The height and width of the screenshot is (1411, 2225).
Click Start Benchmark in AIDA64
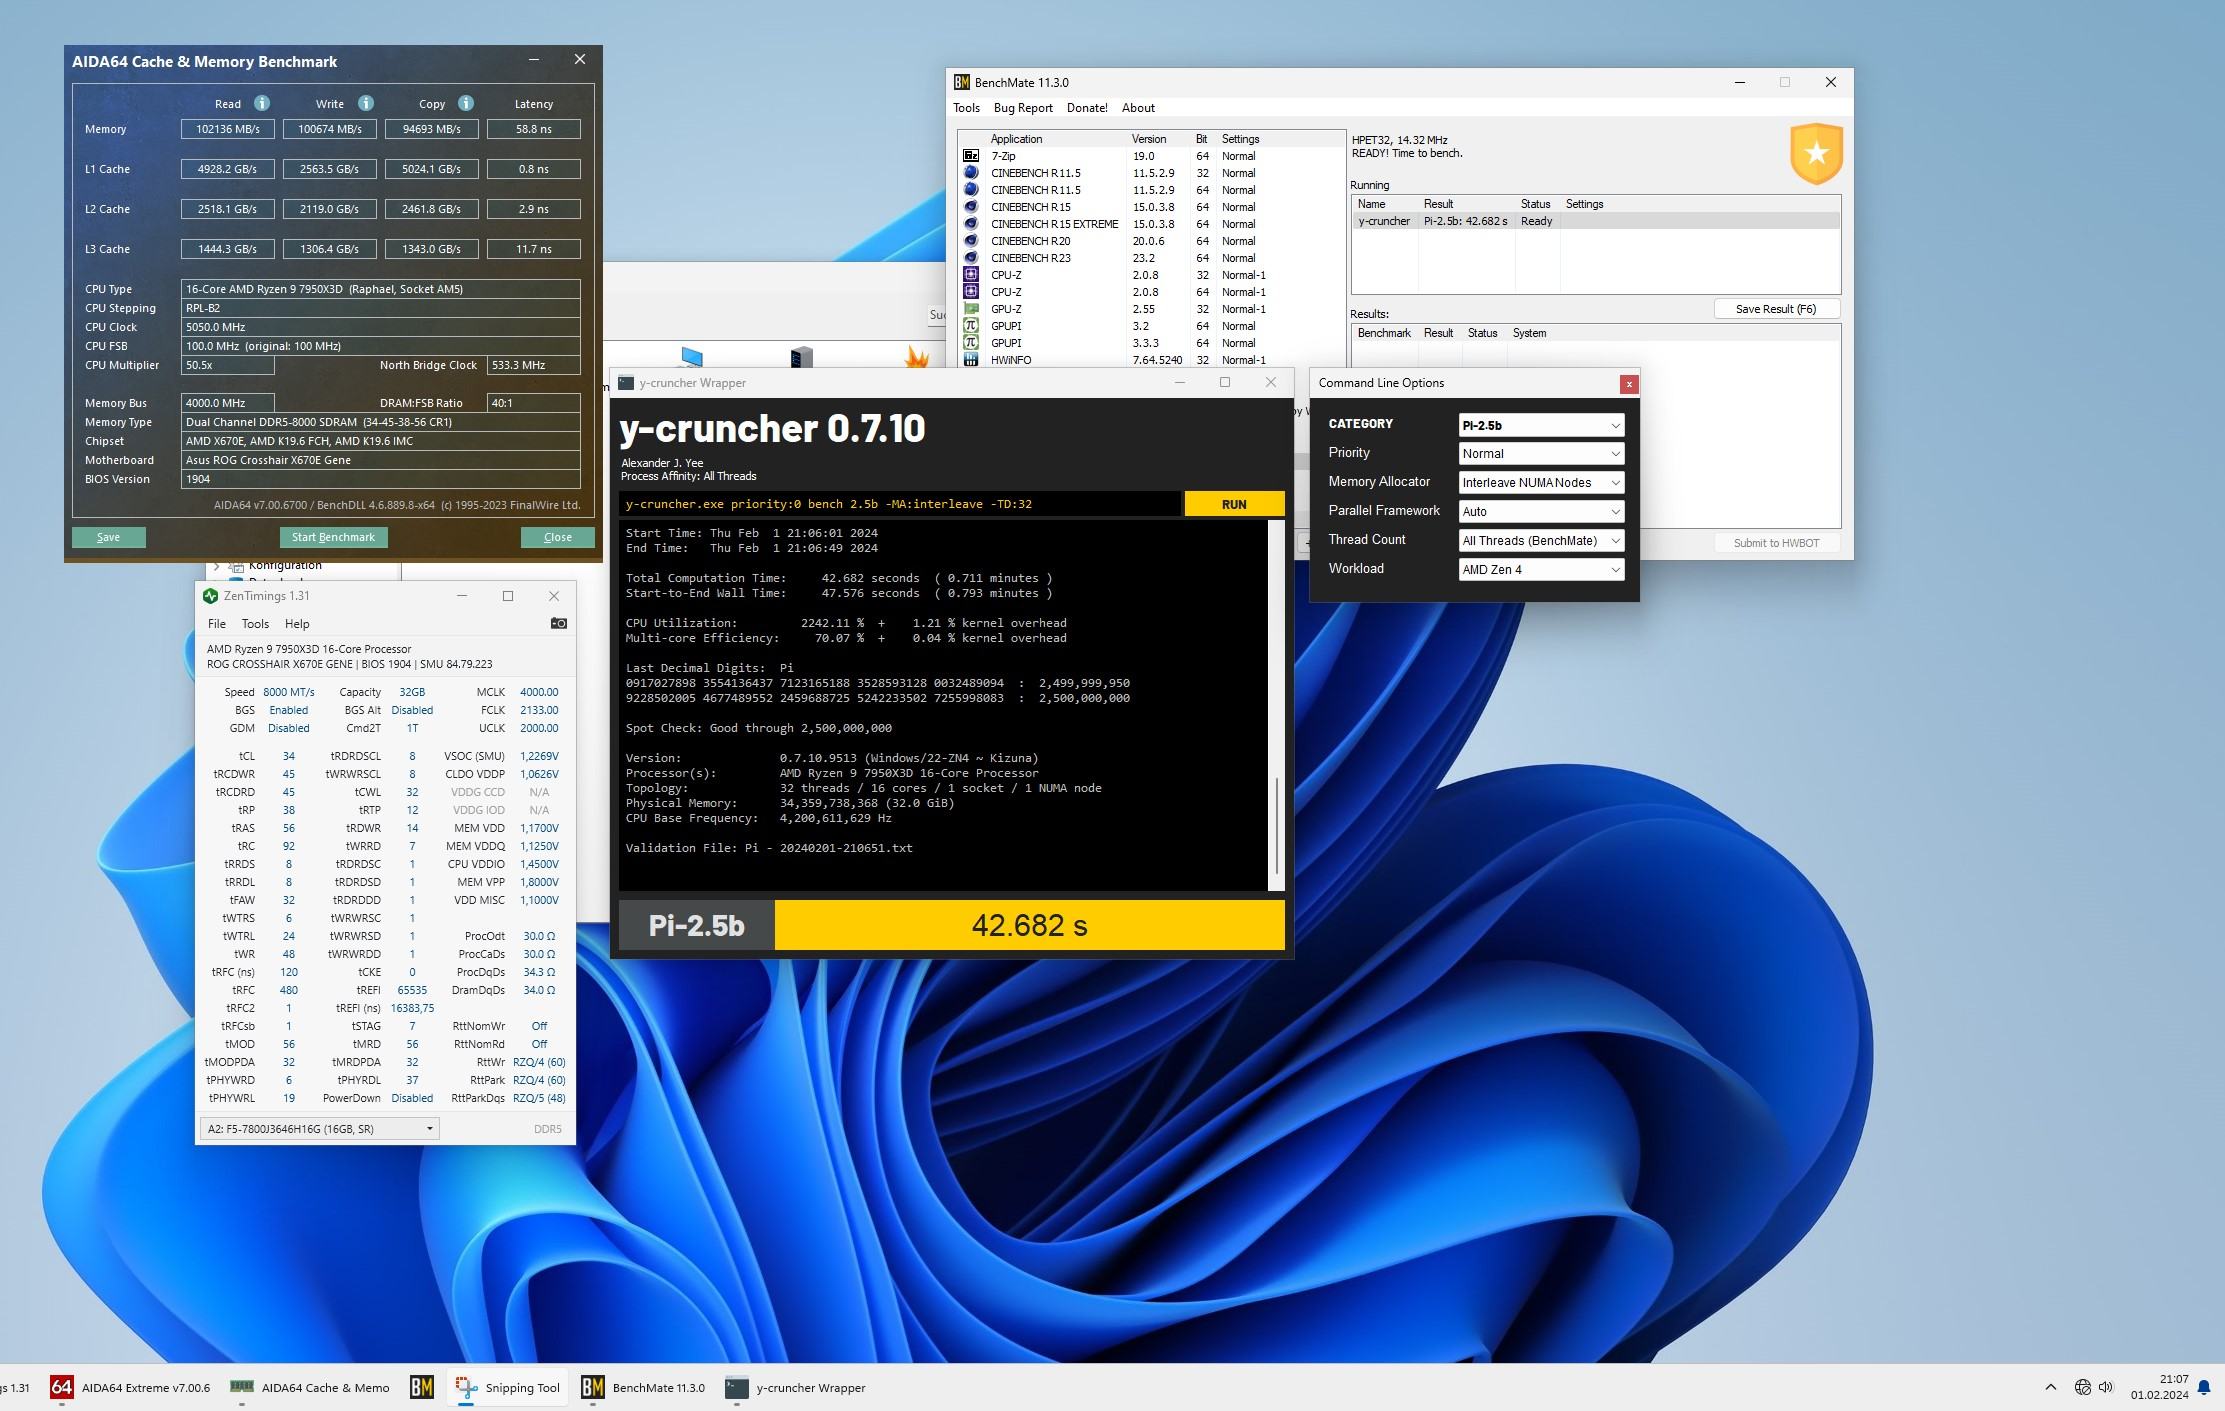(x=333, y=537)
